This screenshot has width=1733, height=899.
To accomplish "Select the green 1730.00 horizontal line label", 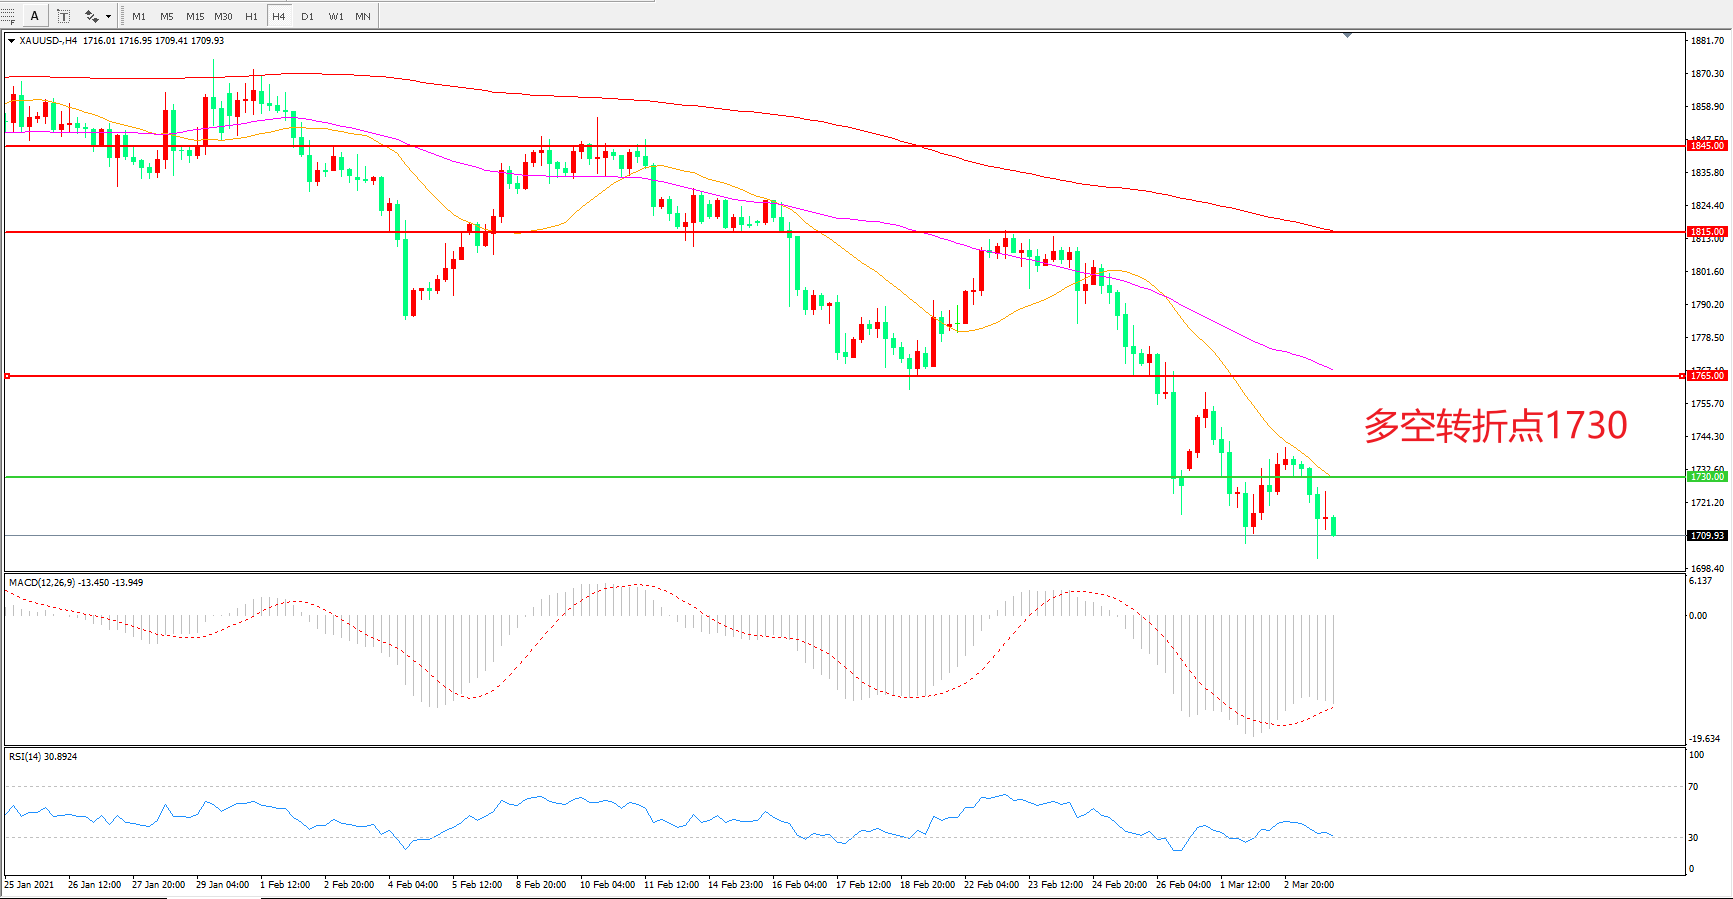I will click(x=1707, y=477).
